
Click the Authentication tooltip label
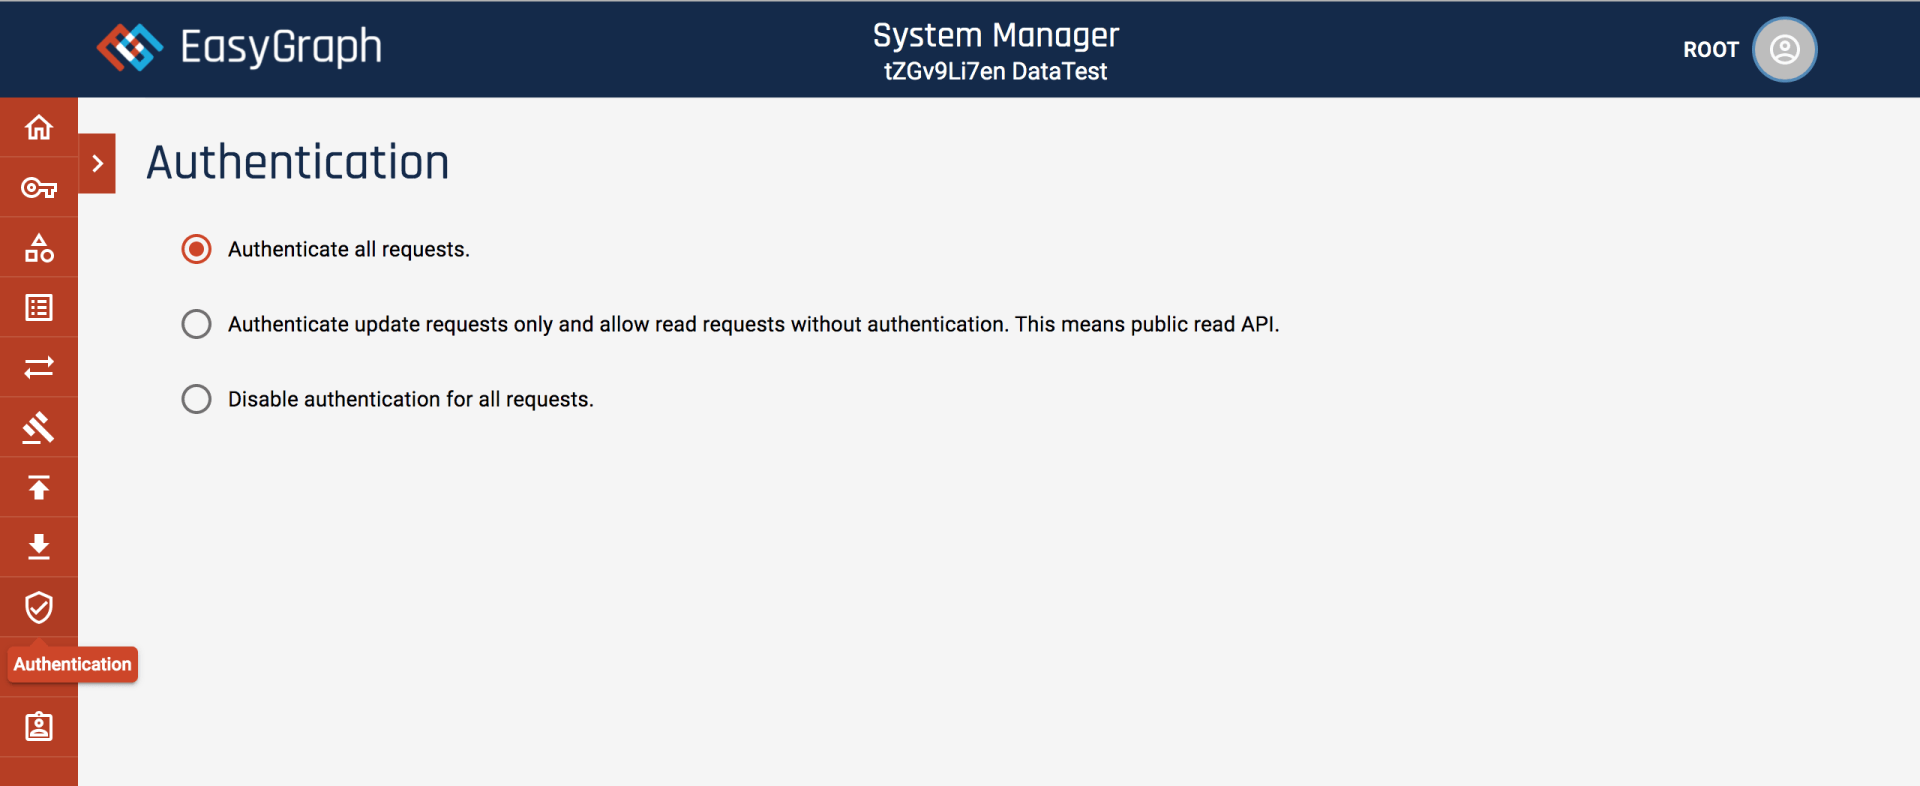[72, 665]
